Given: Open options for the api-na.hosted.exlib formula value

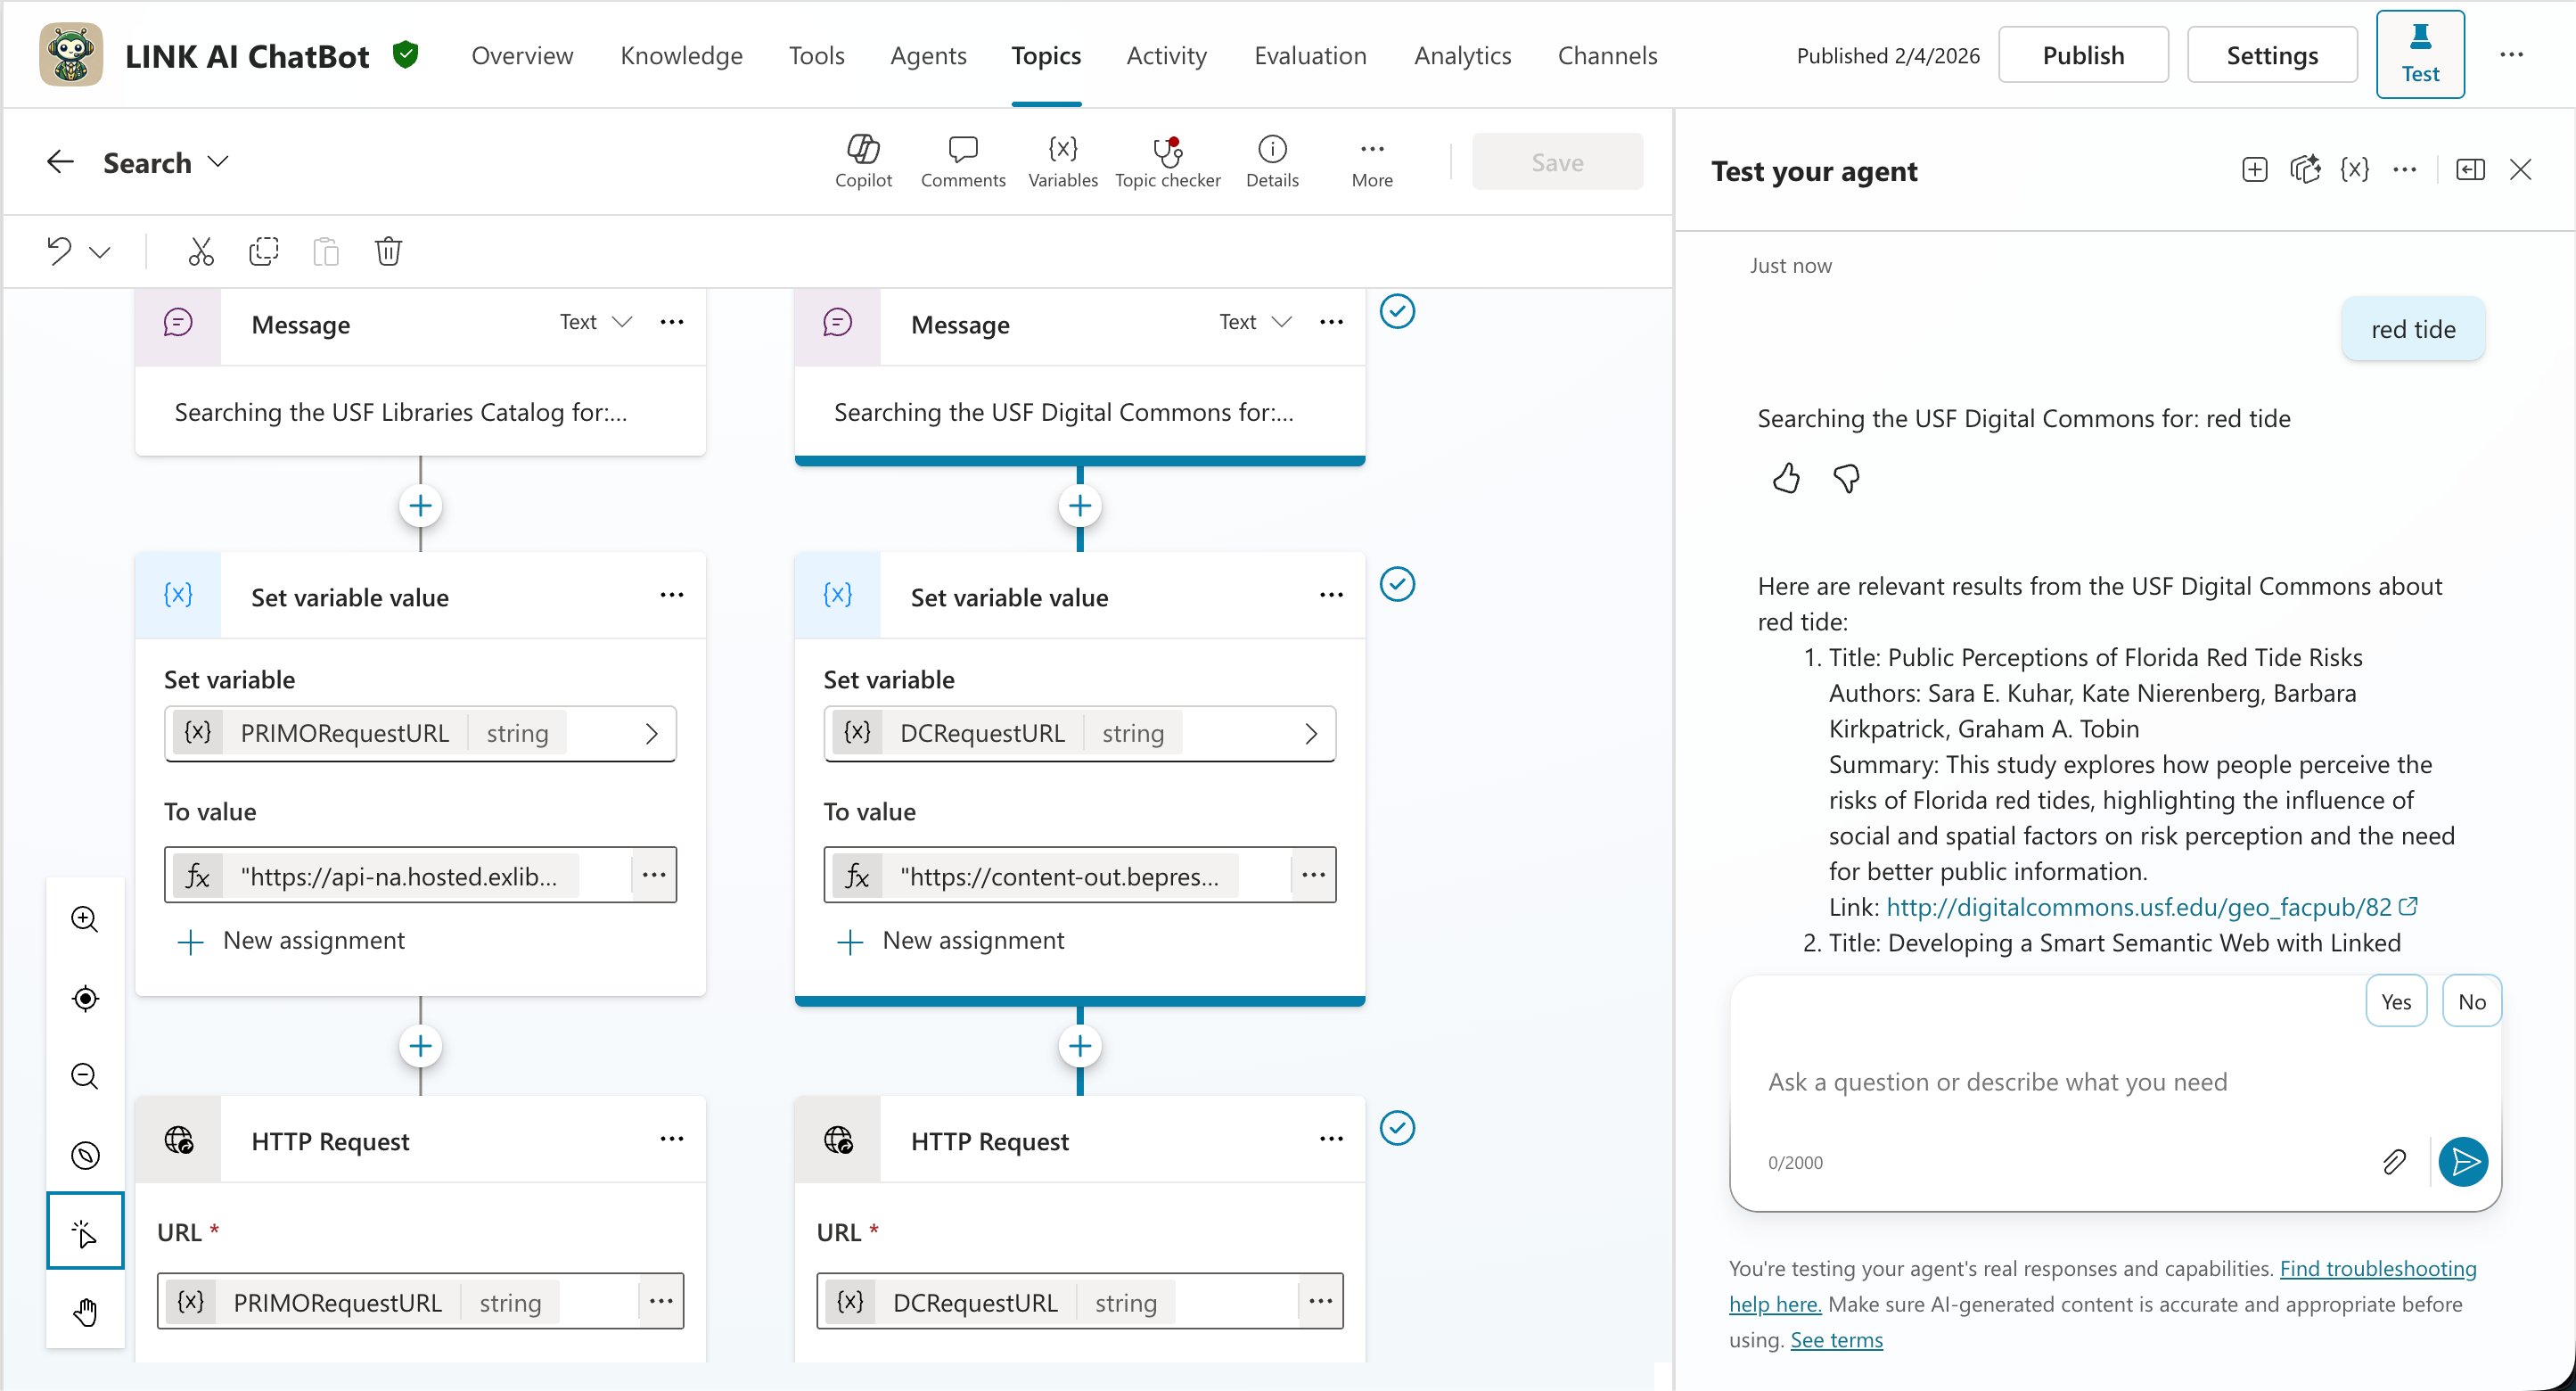Looking at the screenshot, I should (x=654, y=875).
